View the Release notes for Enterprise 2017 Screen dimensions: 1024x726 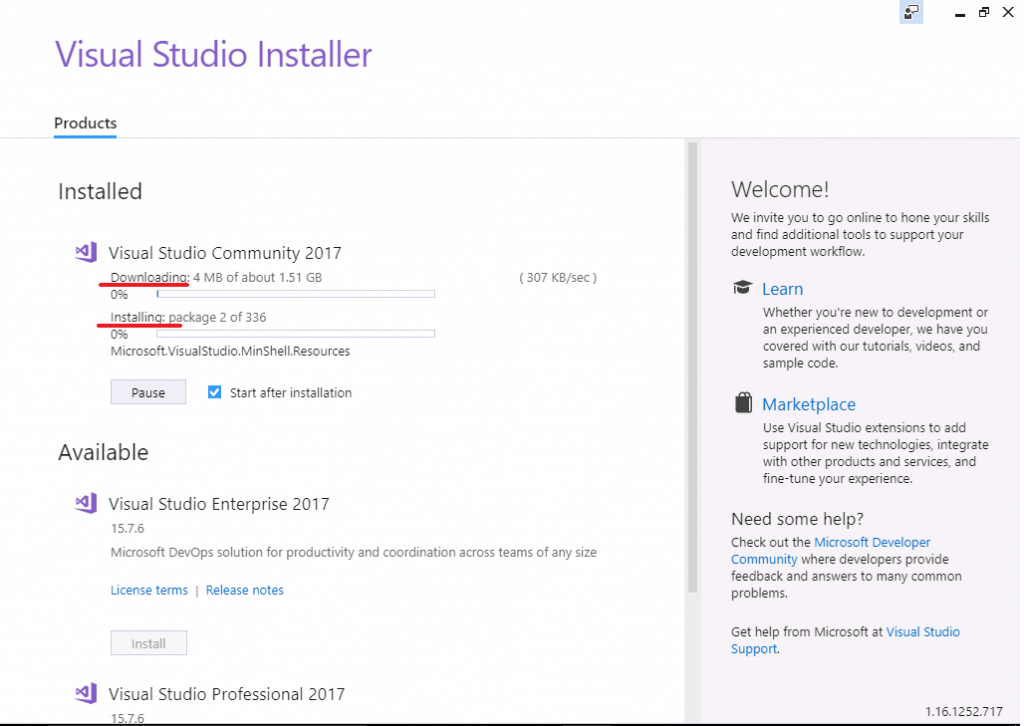(244, 590)
